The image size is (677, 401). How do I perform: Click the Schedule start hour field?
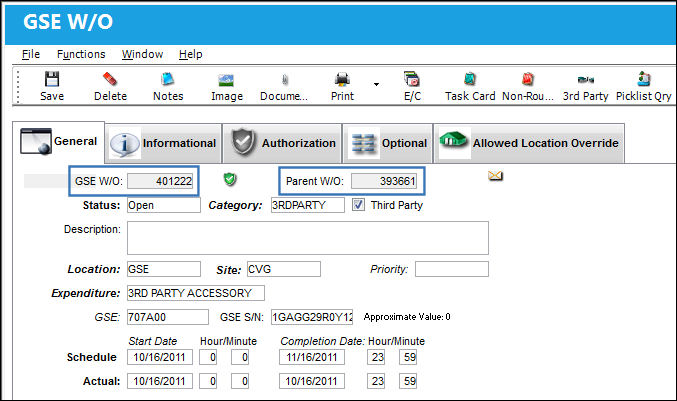(x=208, y=357)
